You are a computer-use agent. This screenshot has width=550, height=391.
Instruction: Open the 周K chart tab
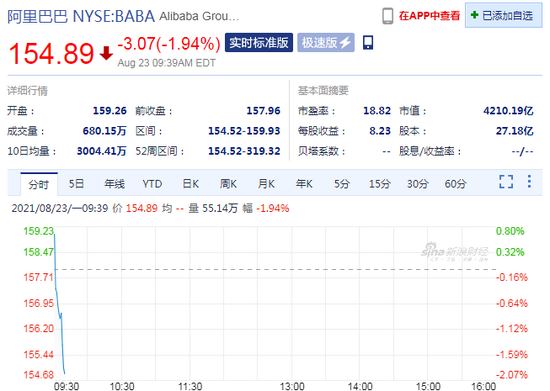click(x=228, y=184)
